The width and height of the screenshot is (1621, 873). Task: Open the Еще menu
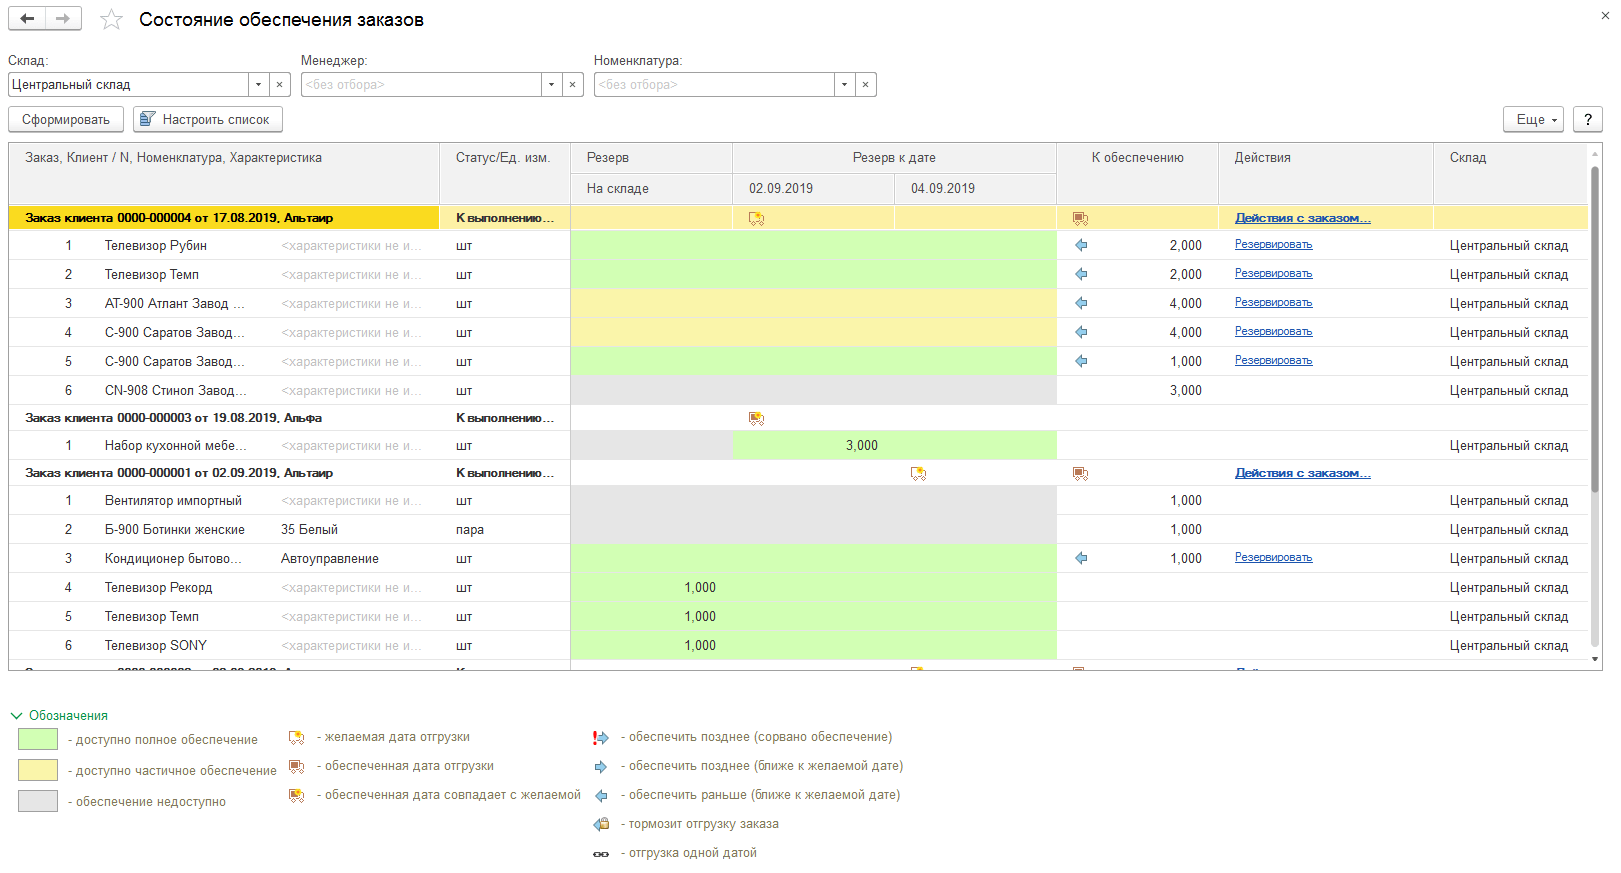1533,120
